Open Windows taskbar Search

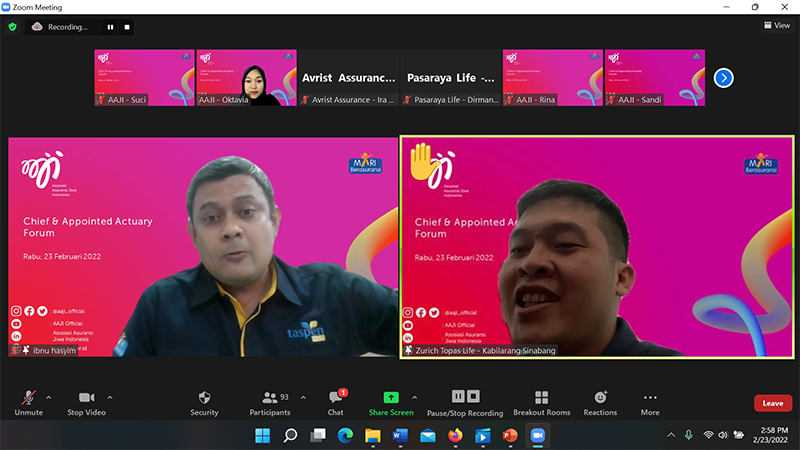(290, 436)
